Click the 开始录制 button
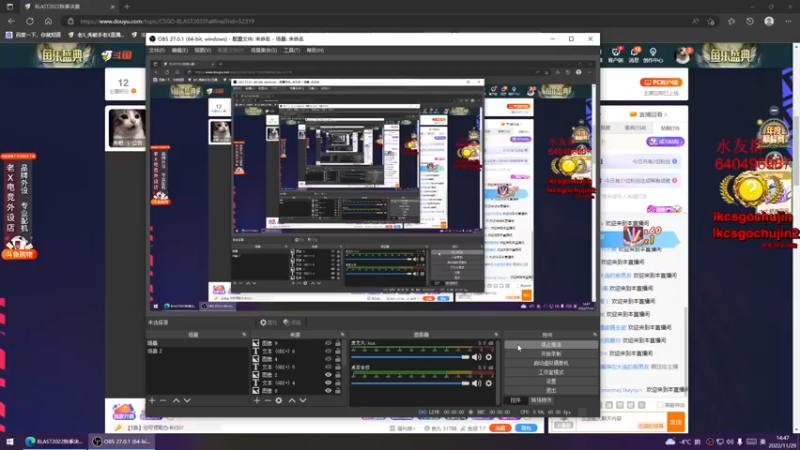 (x=551, y=354)
